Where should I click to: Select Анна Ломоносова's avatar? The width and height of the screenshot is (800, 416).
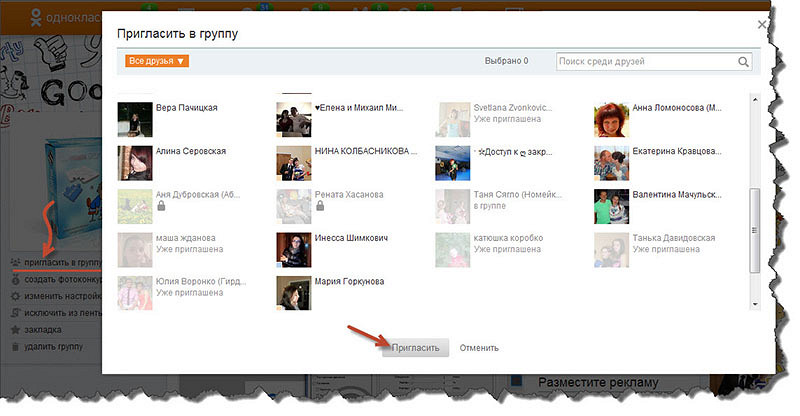(x=612, y=119)
